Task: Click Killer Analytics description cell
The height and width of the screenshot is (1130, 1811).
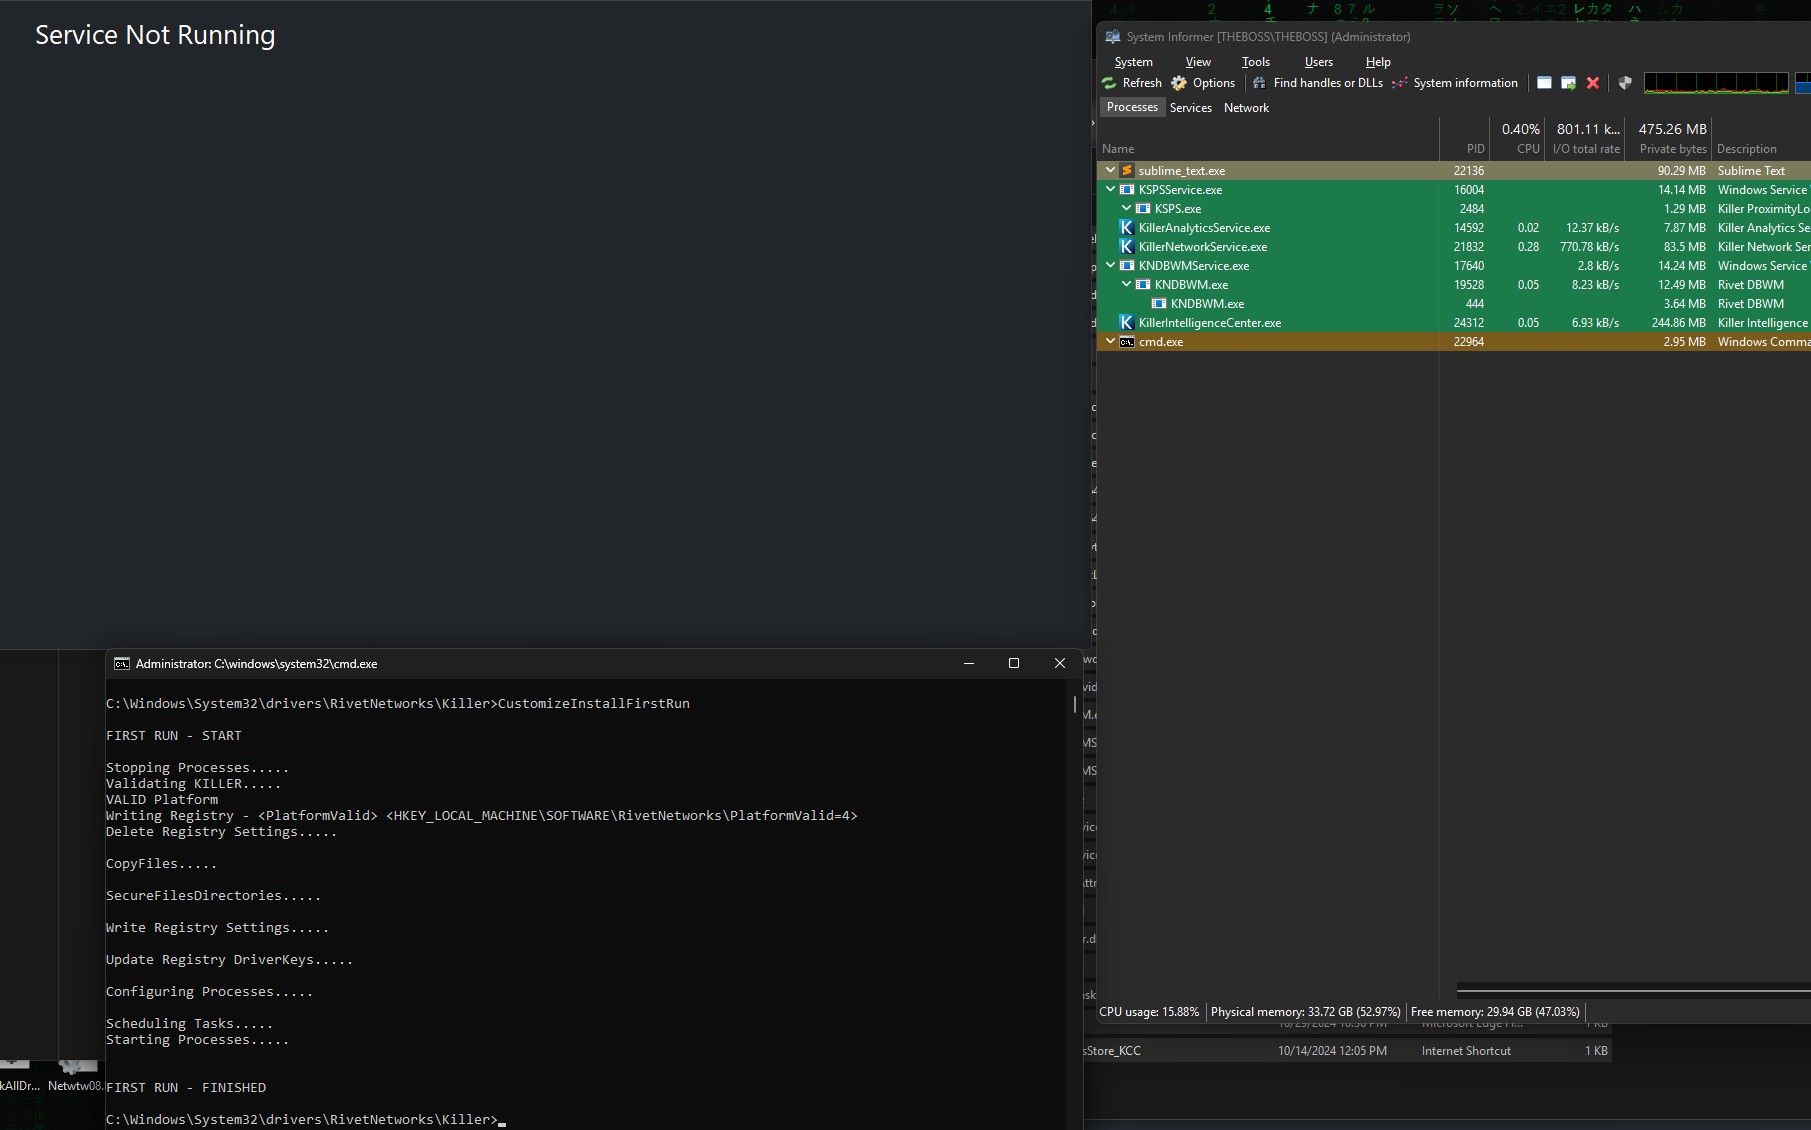Action: (1763, 228)
